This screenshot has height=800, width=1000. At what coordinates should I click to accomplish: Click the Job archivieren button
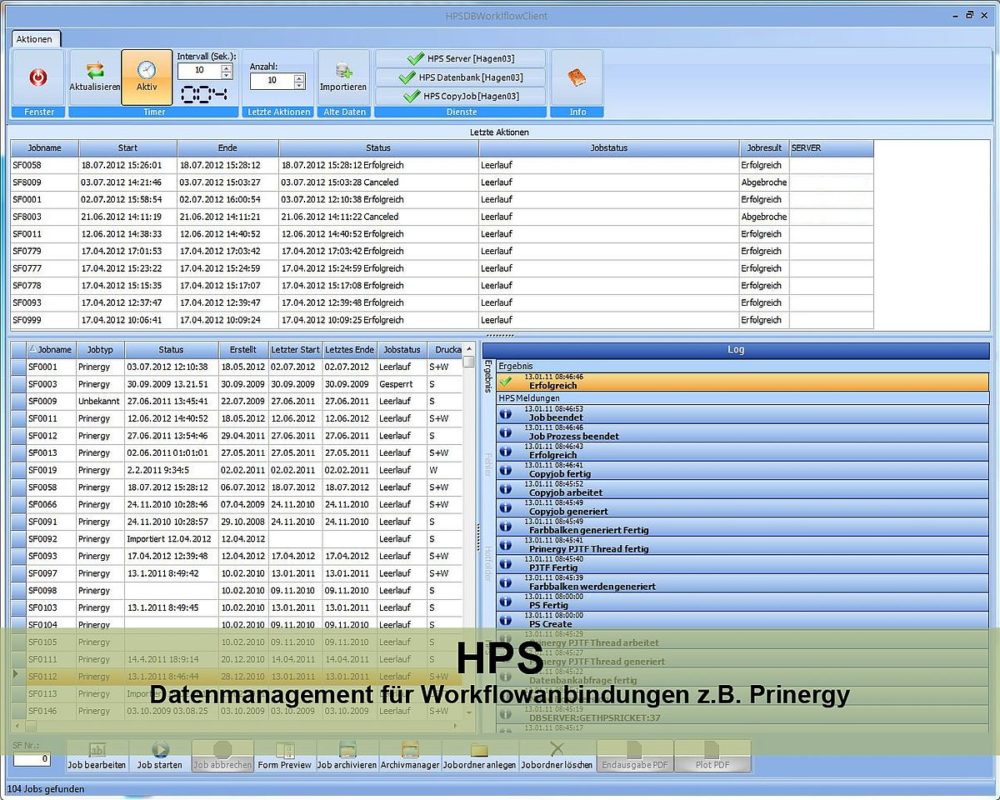(347, 756)
